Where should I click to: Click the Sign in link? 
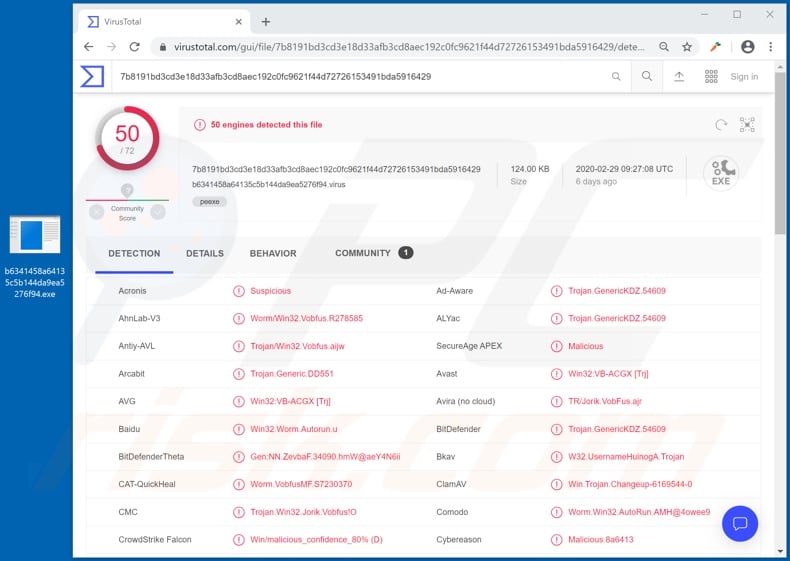point(744,77)
